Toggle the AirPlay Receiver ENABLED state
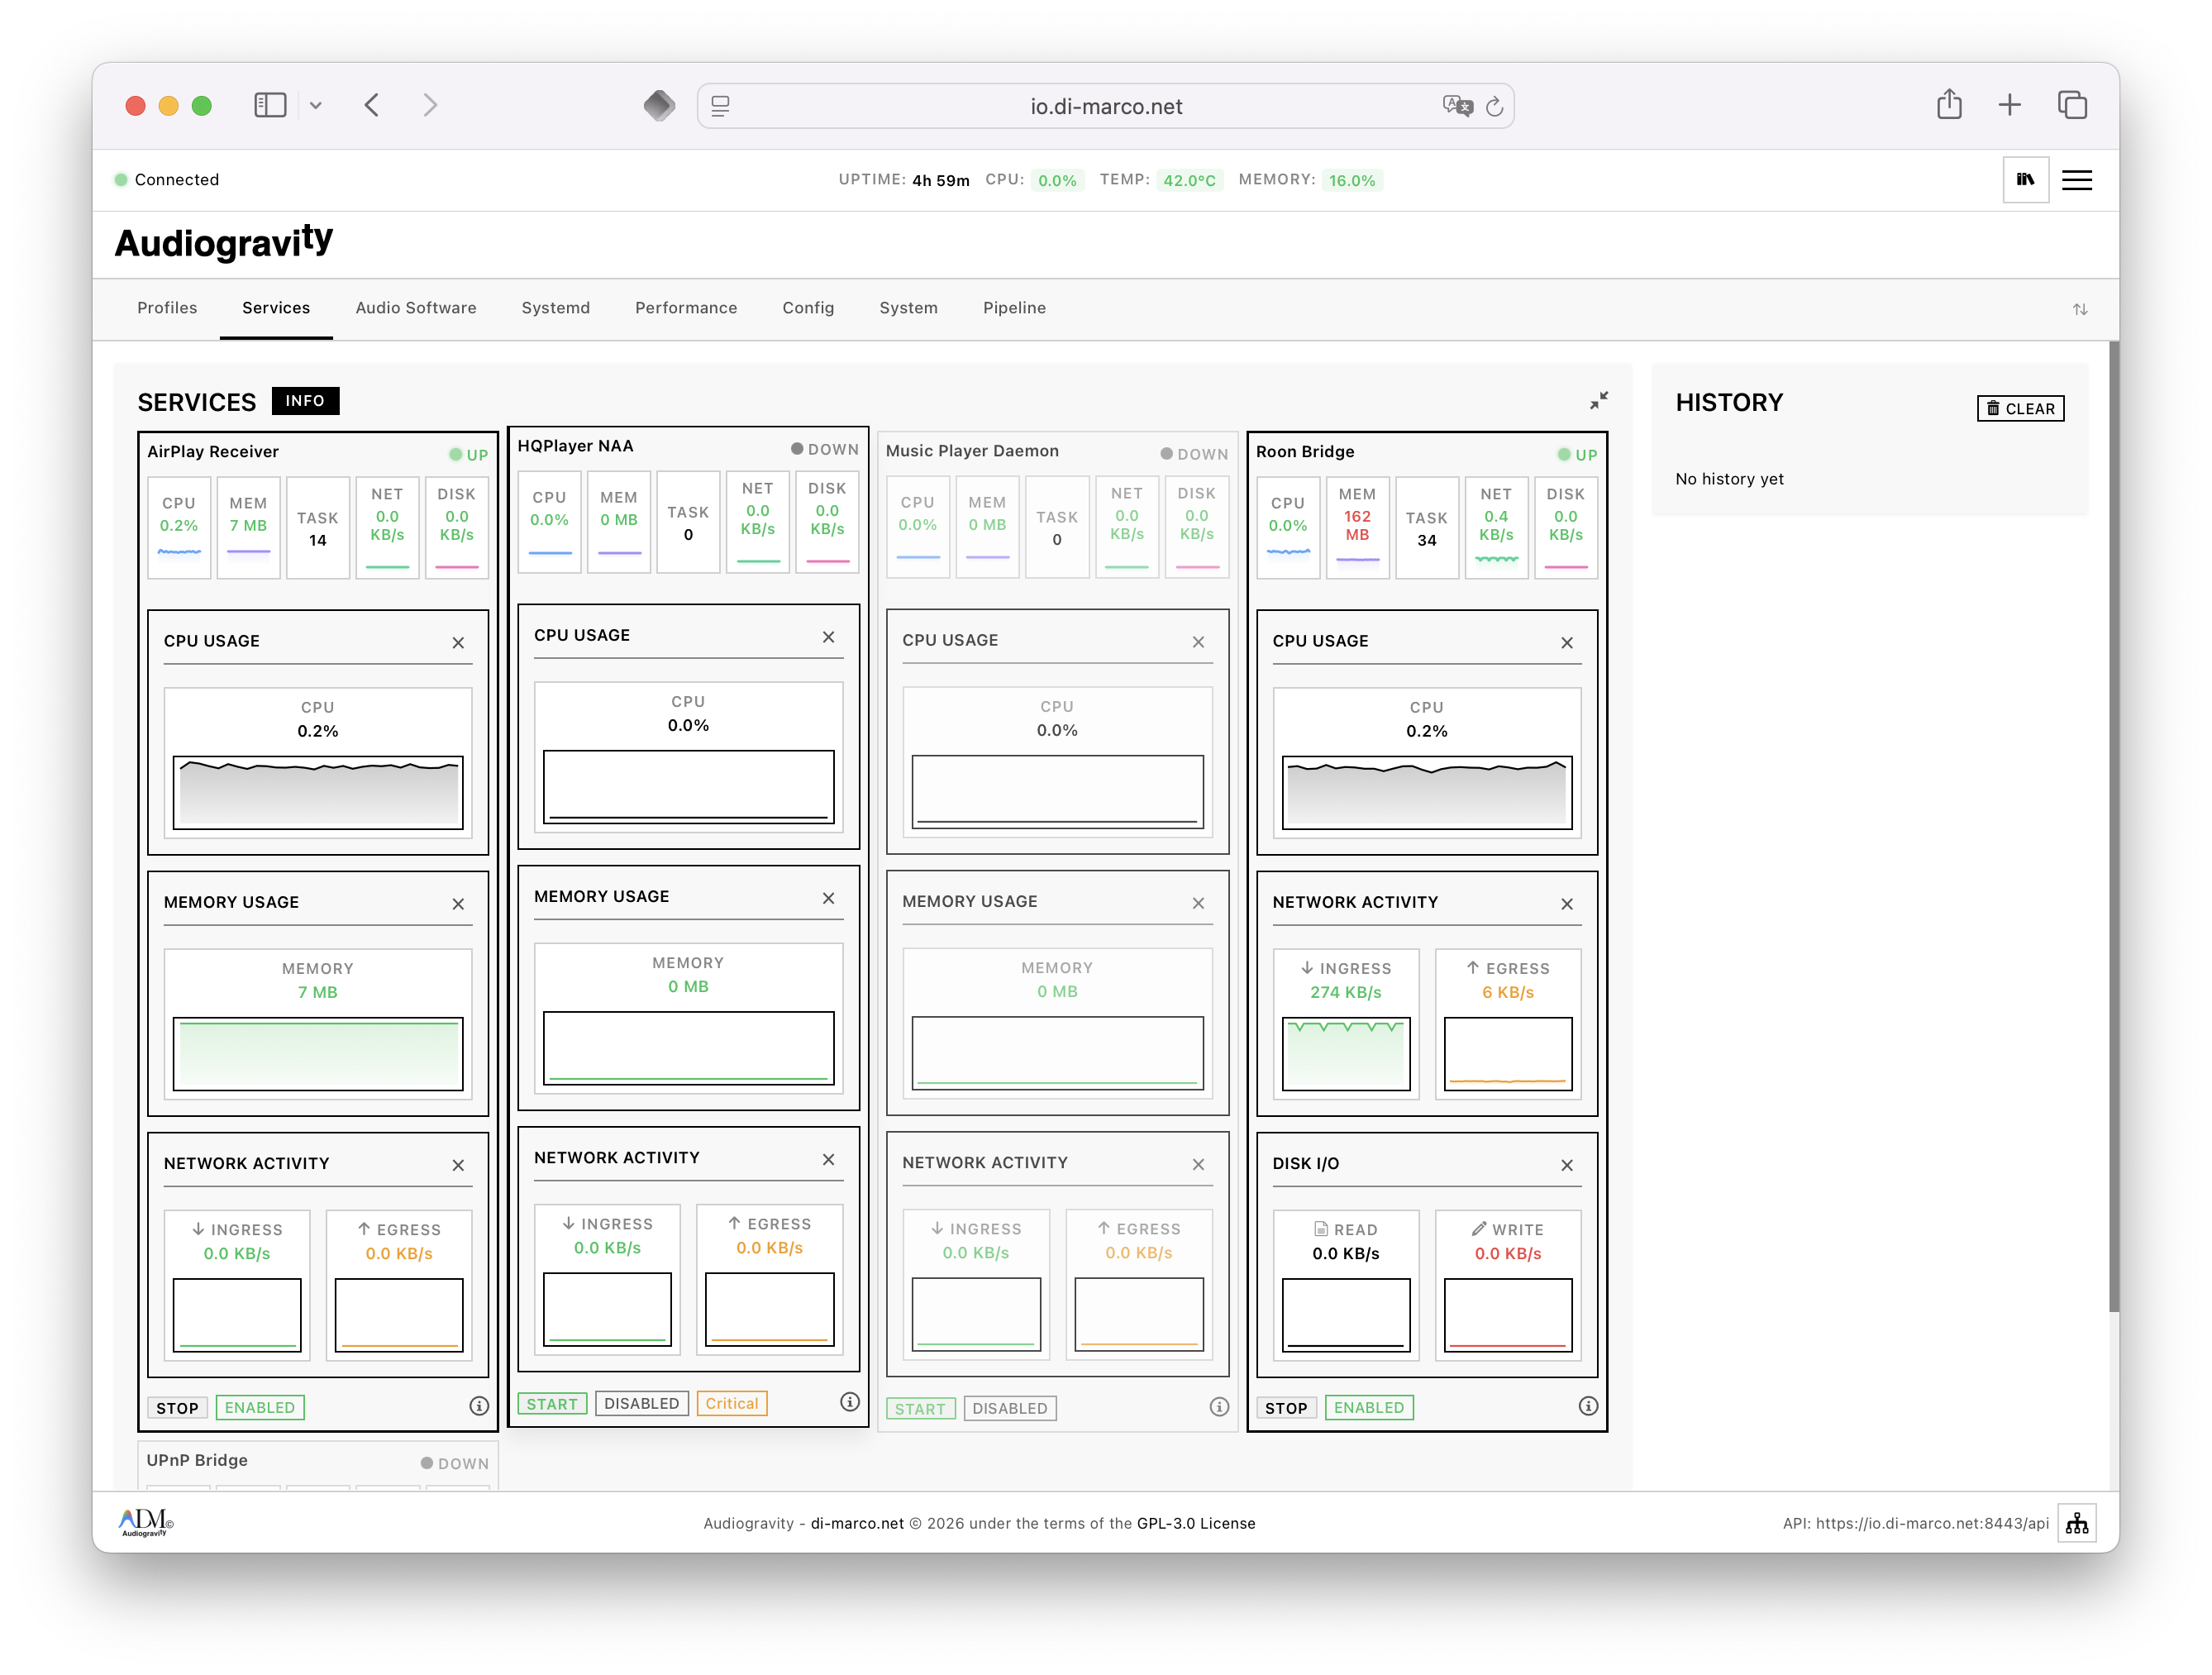This screenshot has height=1675, width=2212. pyautogui.click(x=260, y=1407)
